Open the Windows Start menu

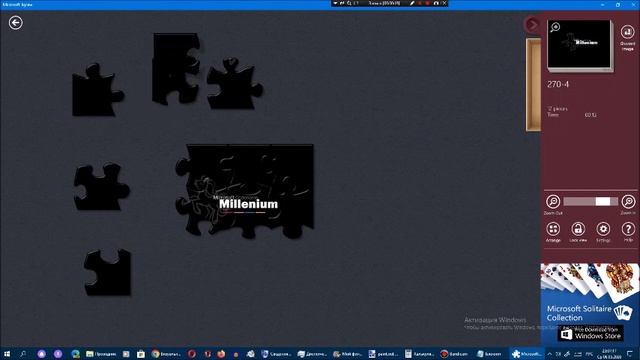coord(7,354)
